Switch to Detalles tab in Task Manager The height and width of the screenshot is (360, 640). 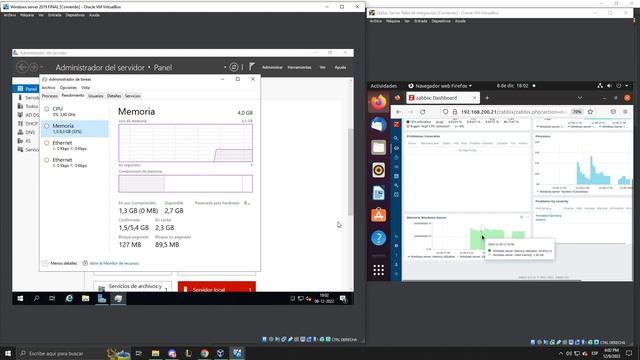114,96
